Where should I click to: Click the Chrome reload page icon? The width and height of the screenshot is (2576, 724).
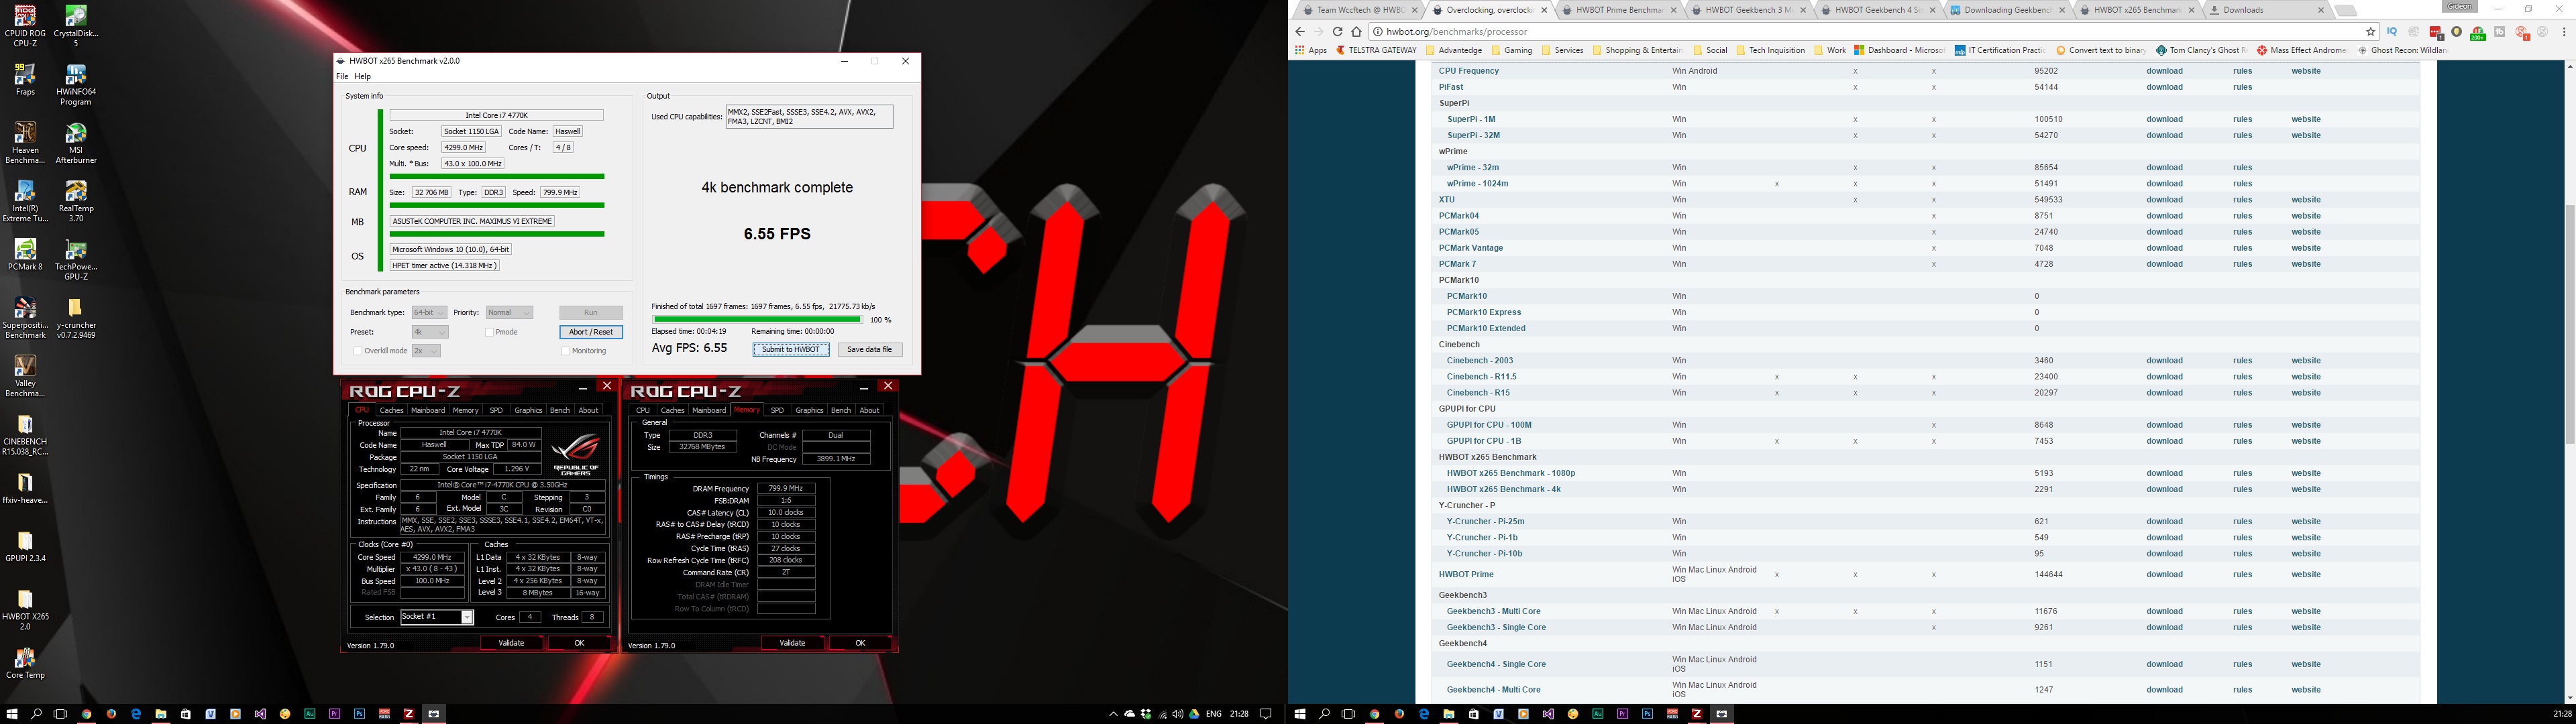coord(1337,31)
